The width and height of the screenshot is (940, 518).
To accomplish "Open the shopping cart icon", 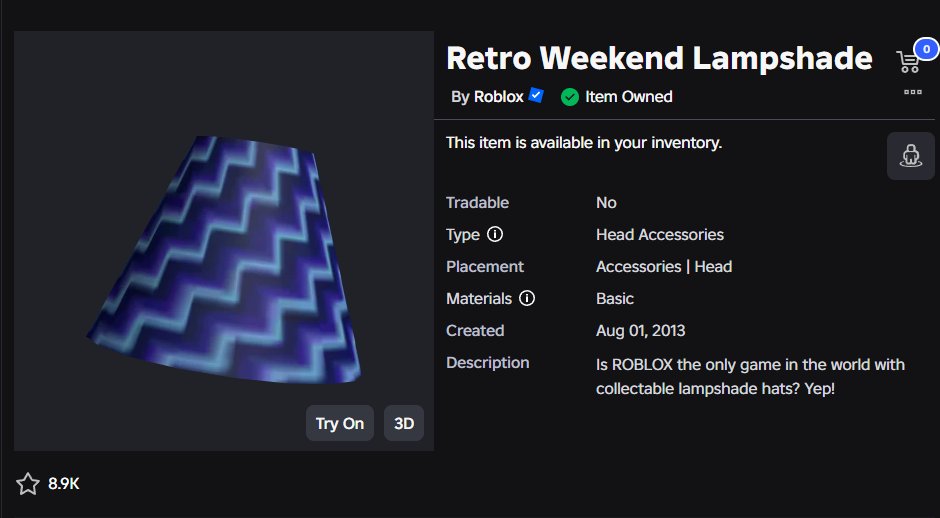I will tap(908, 62).
